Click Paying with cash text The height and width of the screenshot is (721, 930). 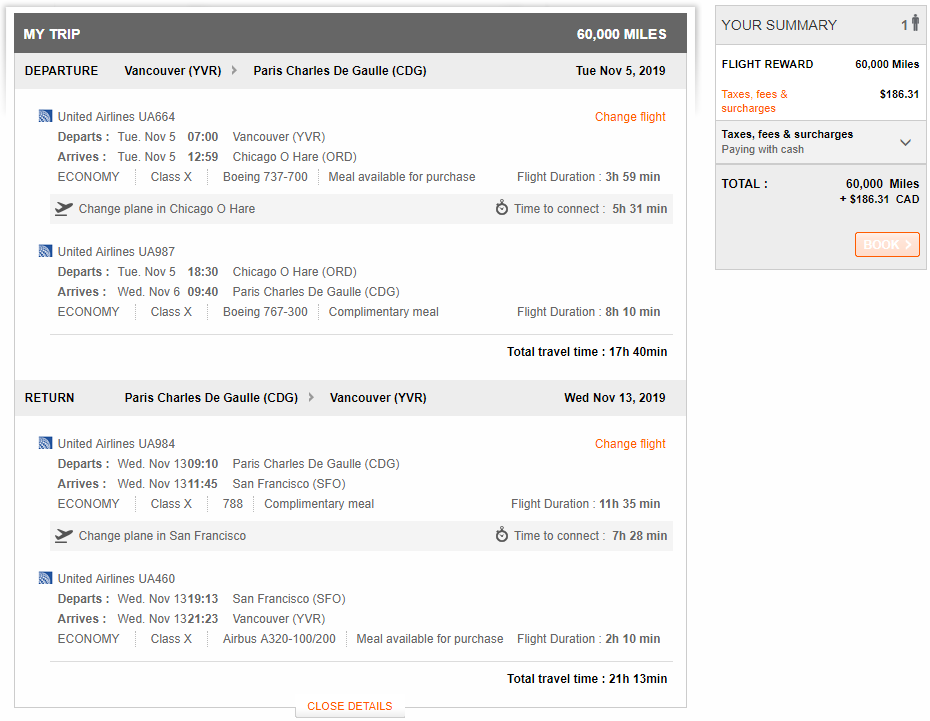click(762, 149)
